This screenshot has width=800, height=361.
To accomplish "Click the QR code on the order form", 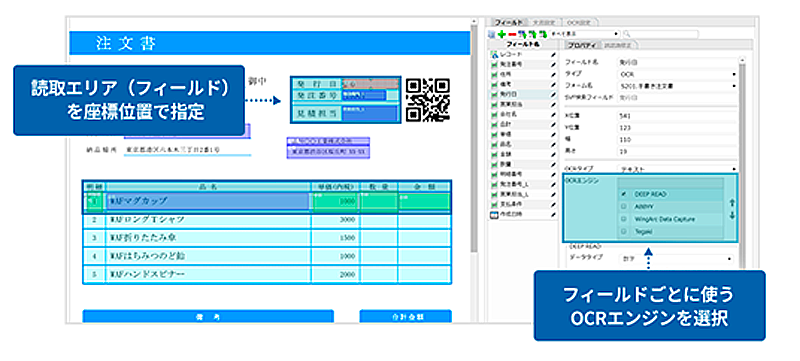I will [x=428, y=100].
